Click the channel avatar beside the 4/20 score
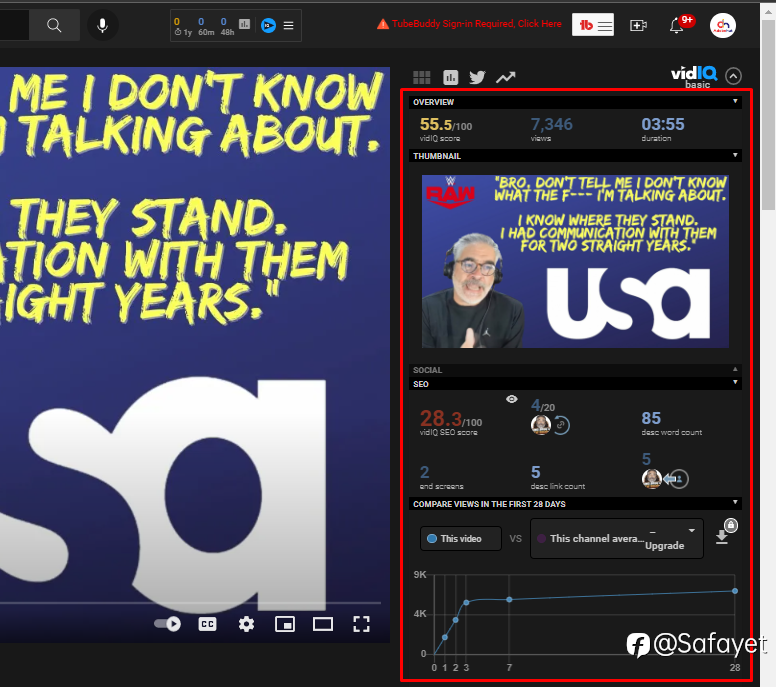Image resolution: width=776 pixels, height=687 pixels. (540, 425)
